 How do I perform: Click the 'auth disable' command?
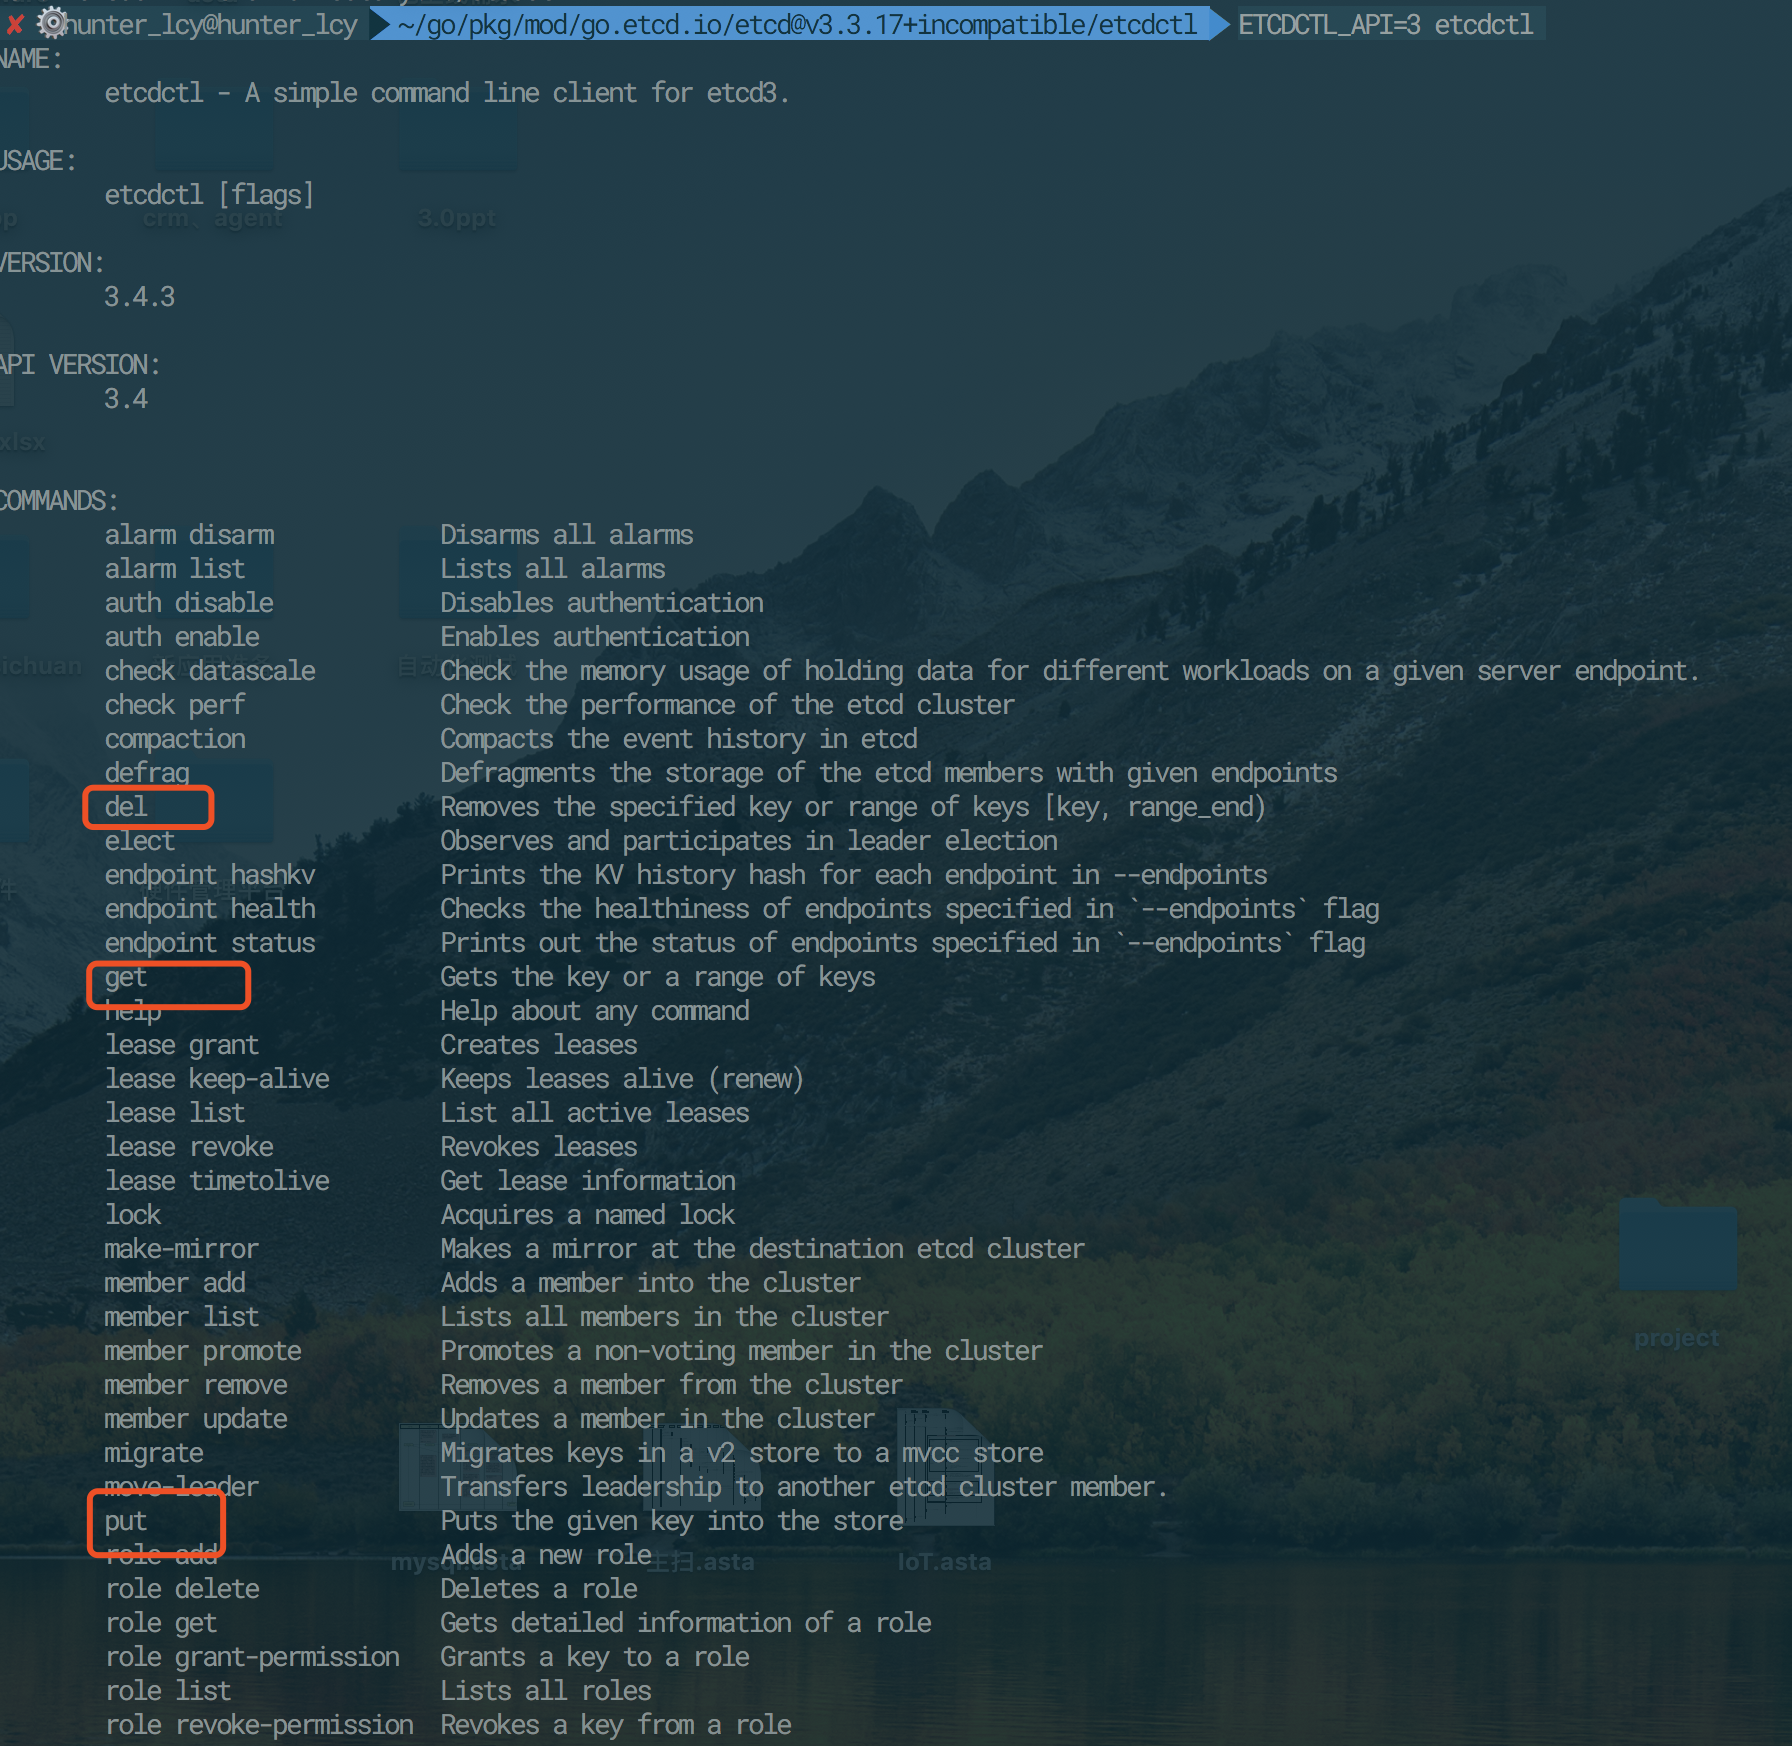(x=189, y=603)
